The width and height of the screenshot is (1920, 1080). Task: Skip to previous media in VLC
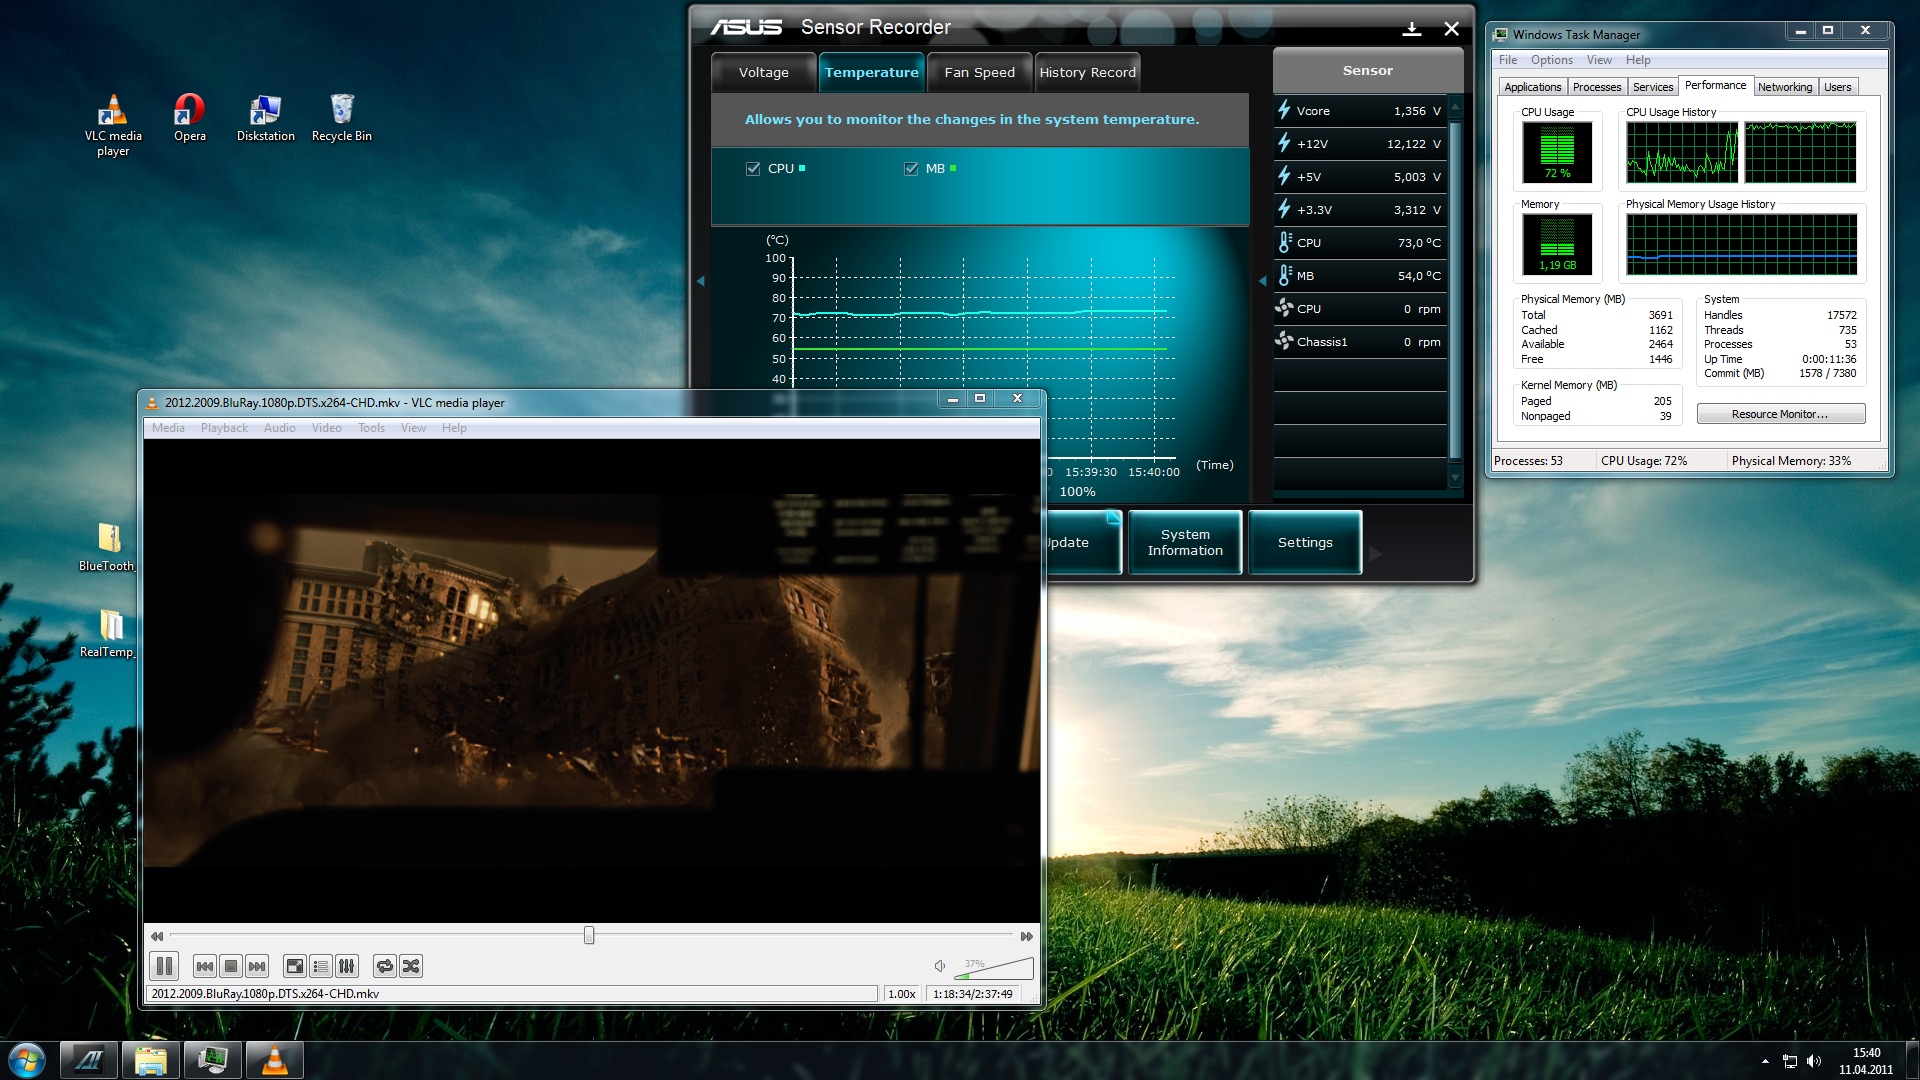(204, 966)
